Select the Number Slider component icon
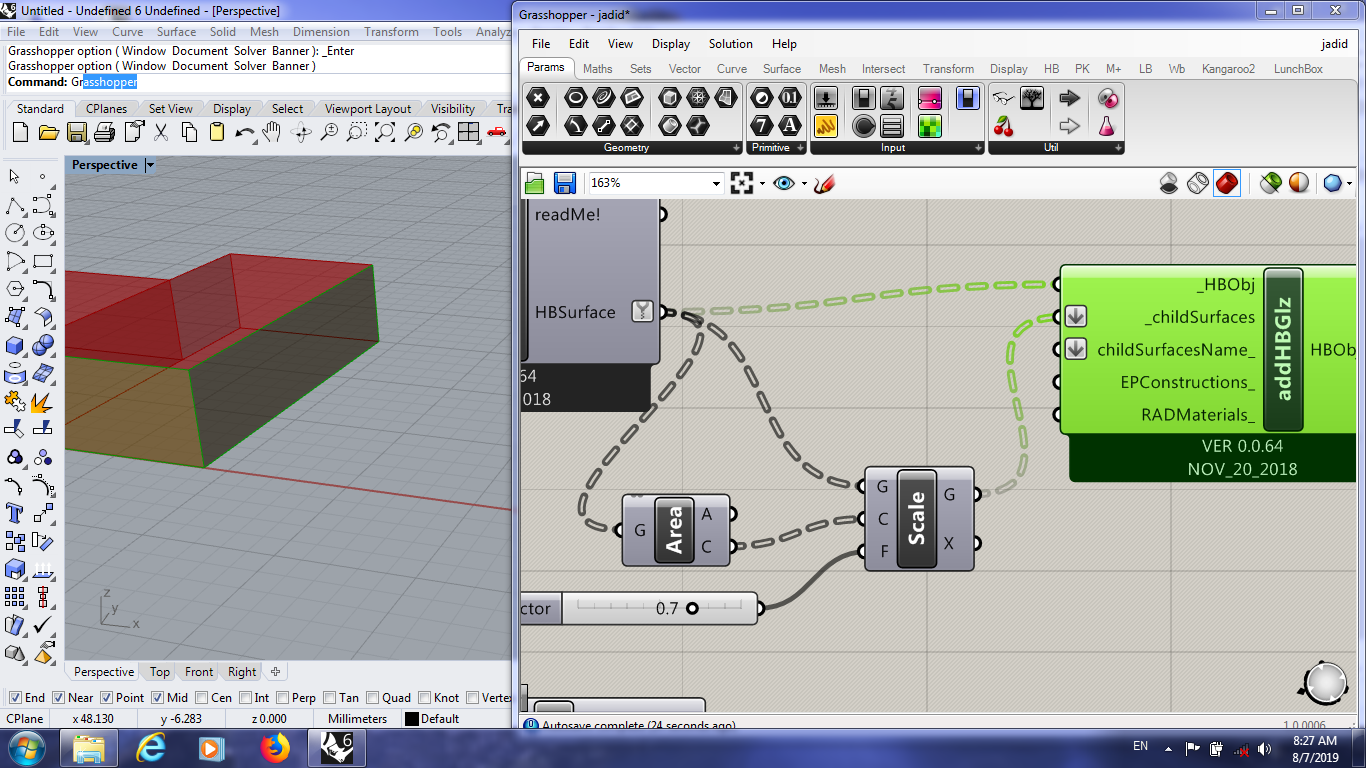The height and width of the screenshot is (768, 1366). click(826, 98)
